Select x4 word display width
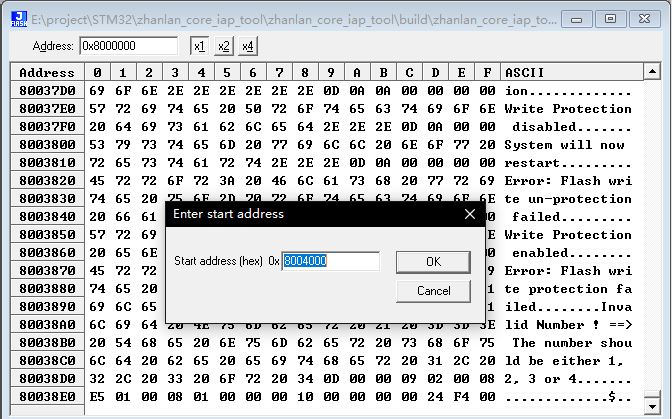 248,46
